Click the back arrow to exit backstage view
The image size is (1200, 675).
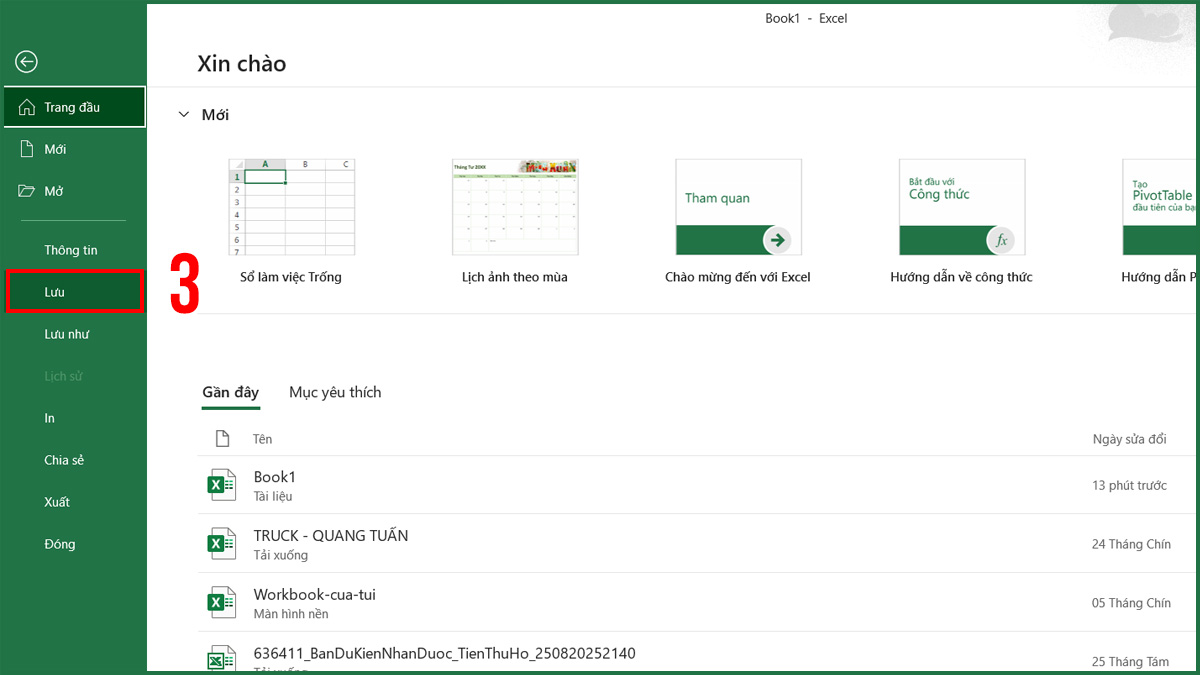[26, 62]
